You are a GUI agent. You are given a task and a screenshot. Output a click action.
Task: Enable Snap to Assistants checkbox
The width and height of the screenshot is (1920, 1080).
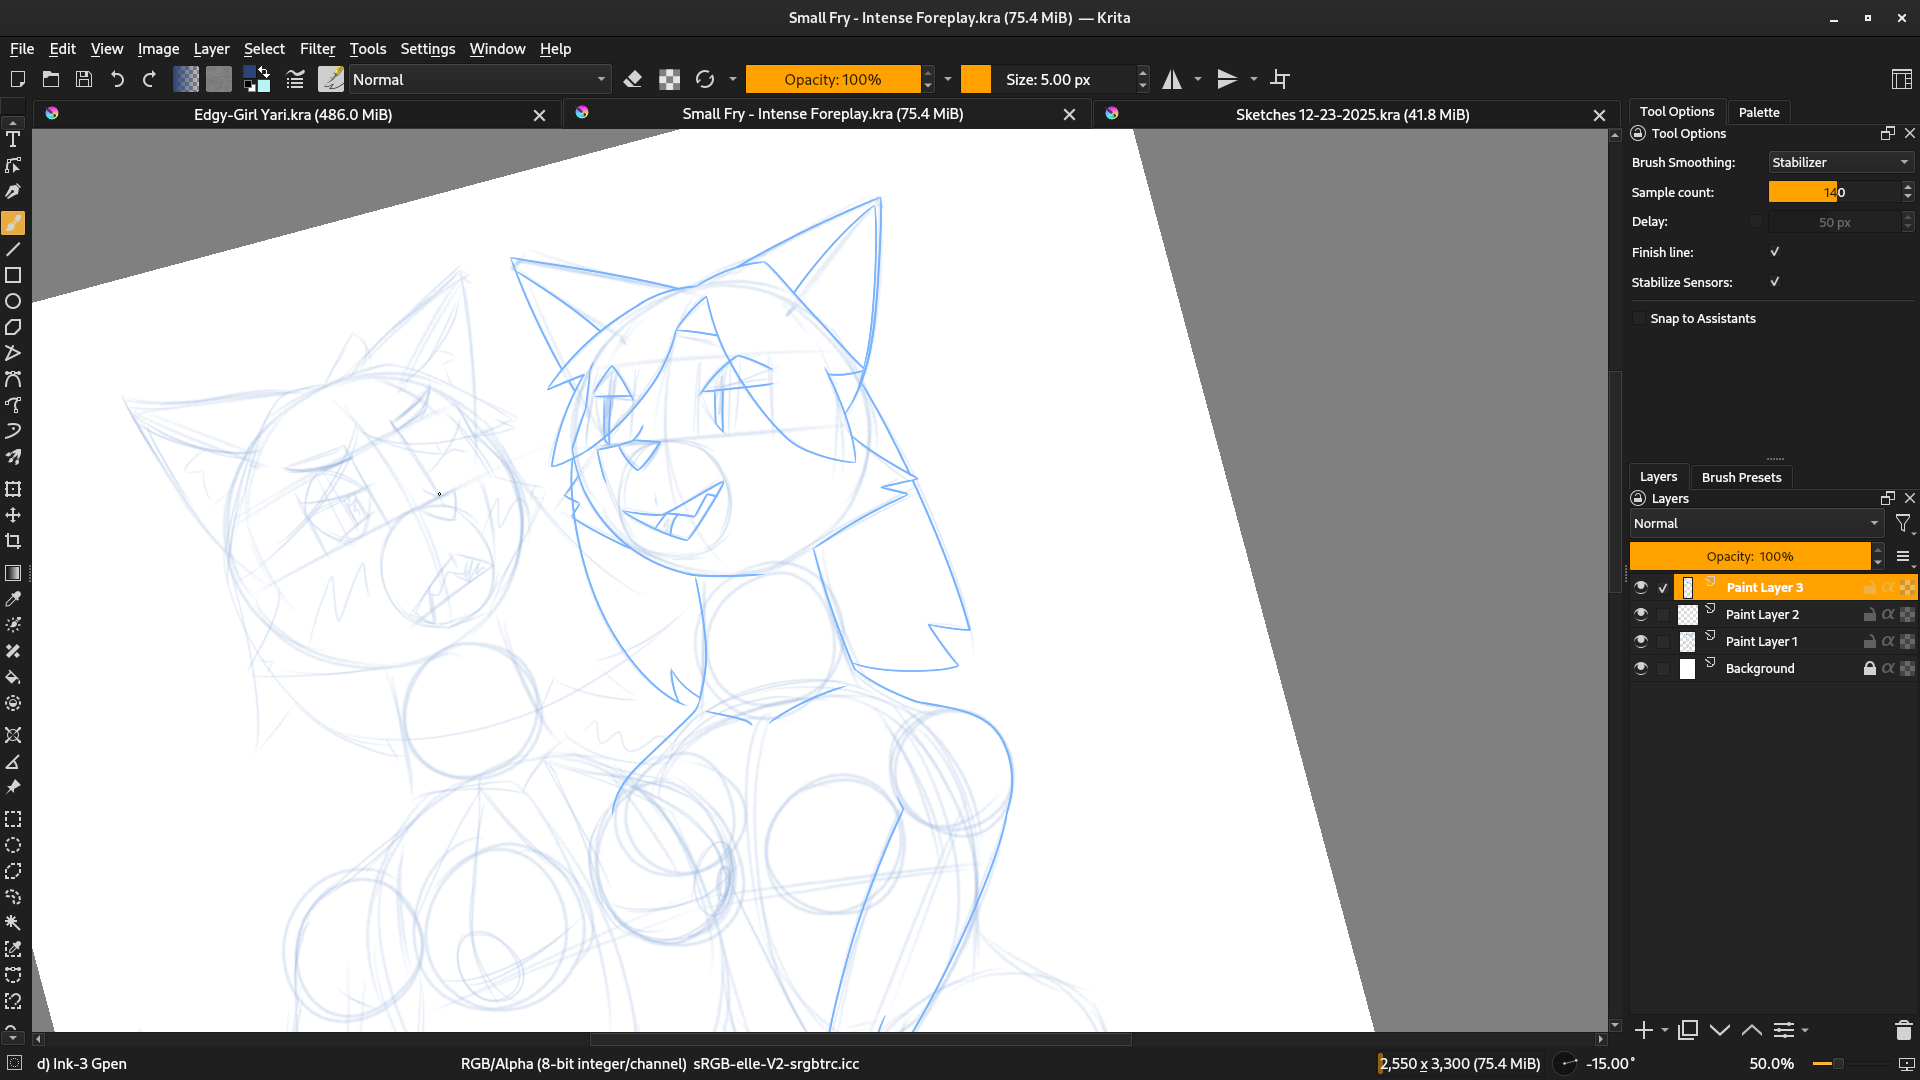1638,318
